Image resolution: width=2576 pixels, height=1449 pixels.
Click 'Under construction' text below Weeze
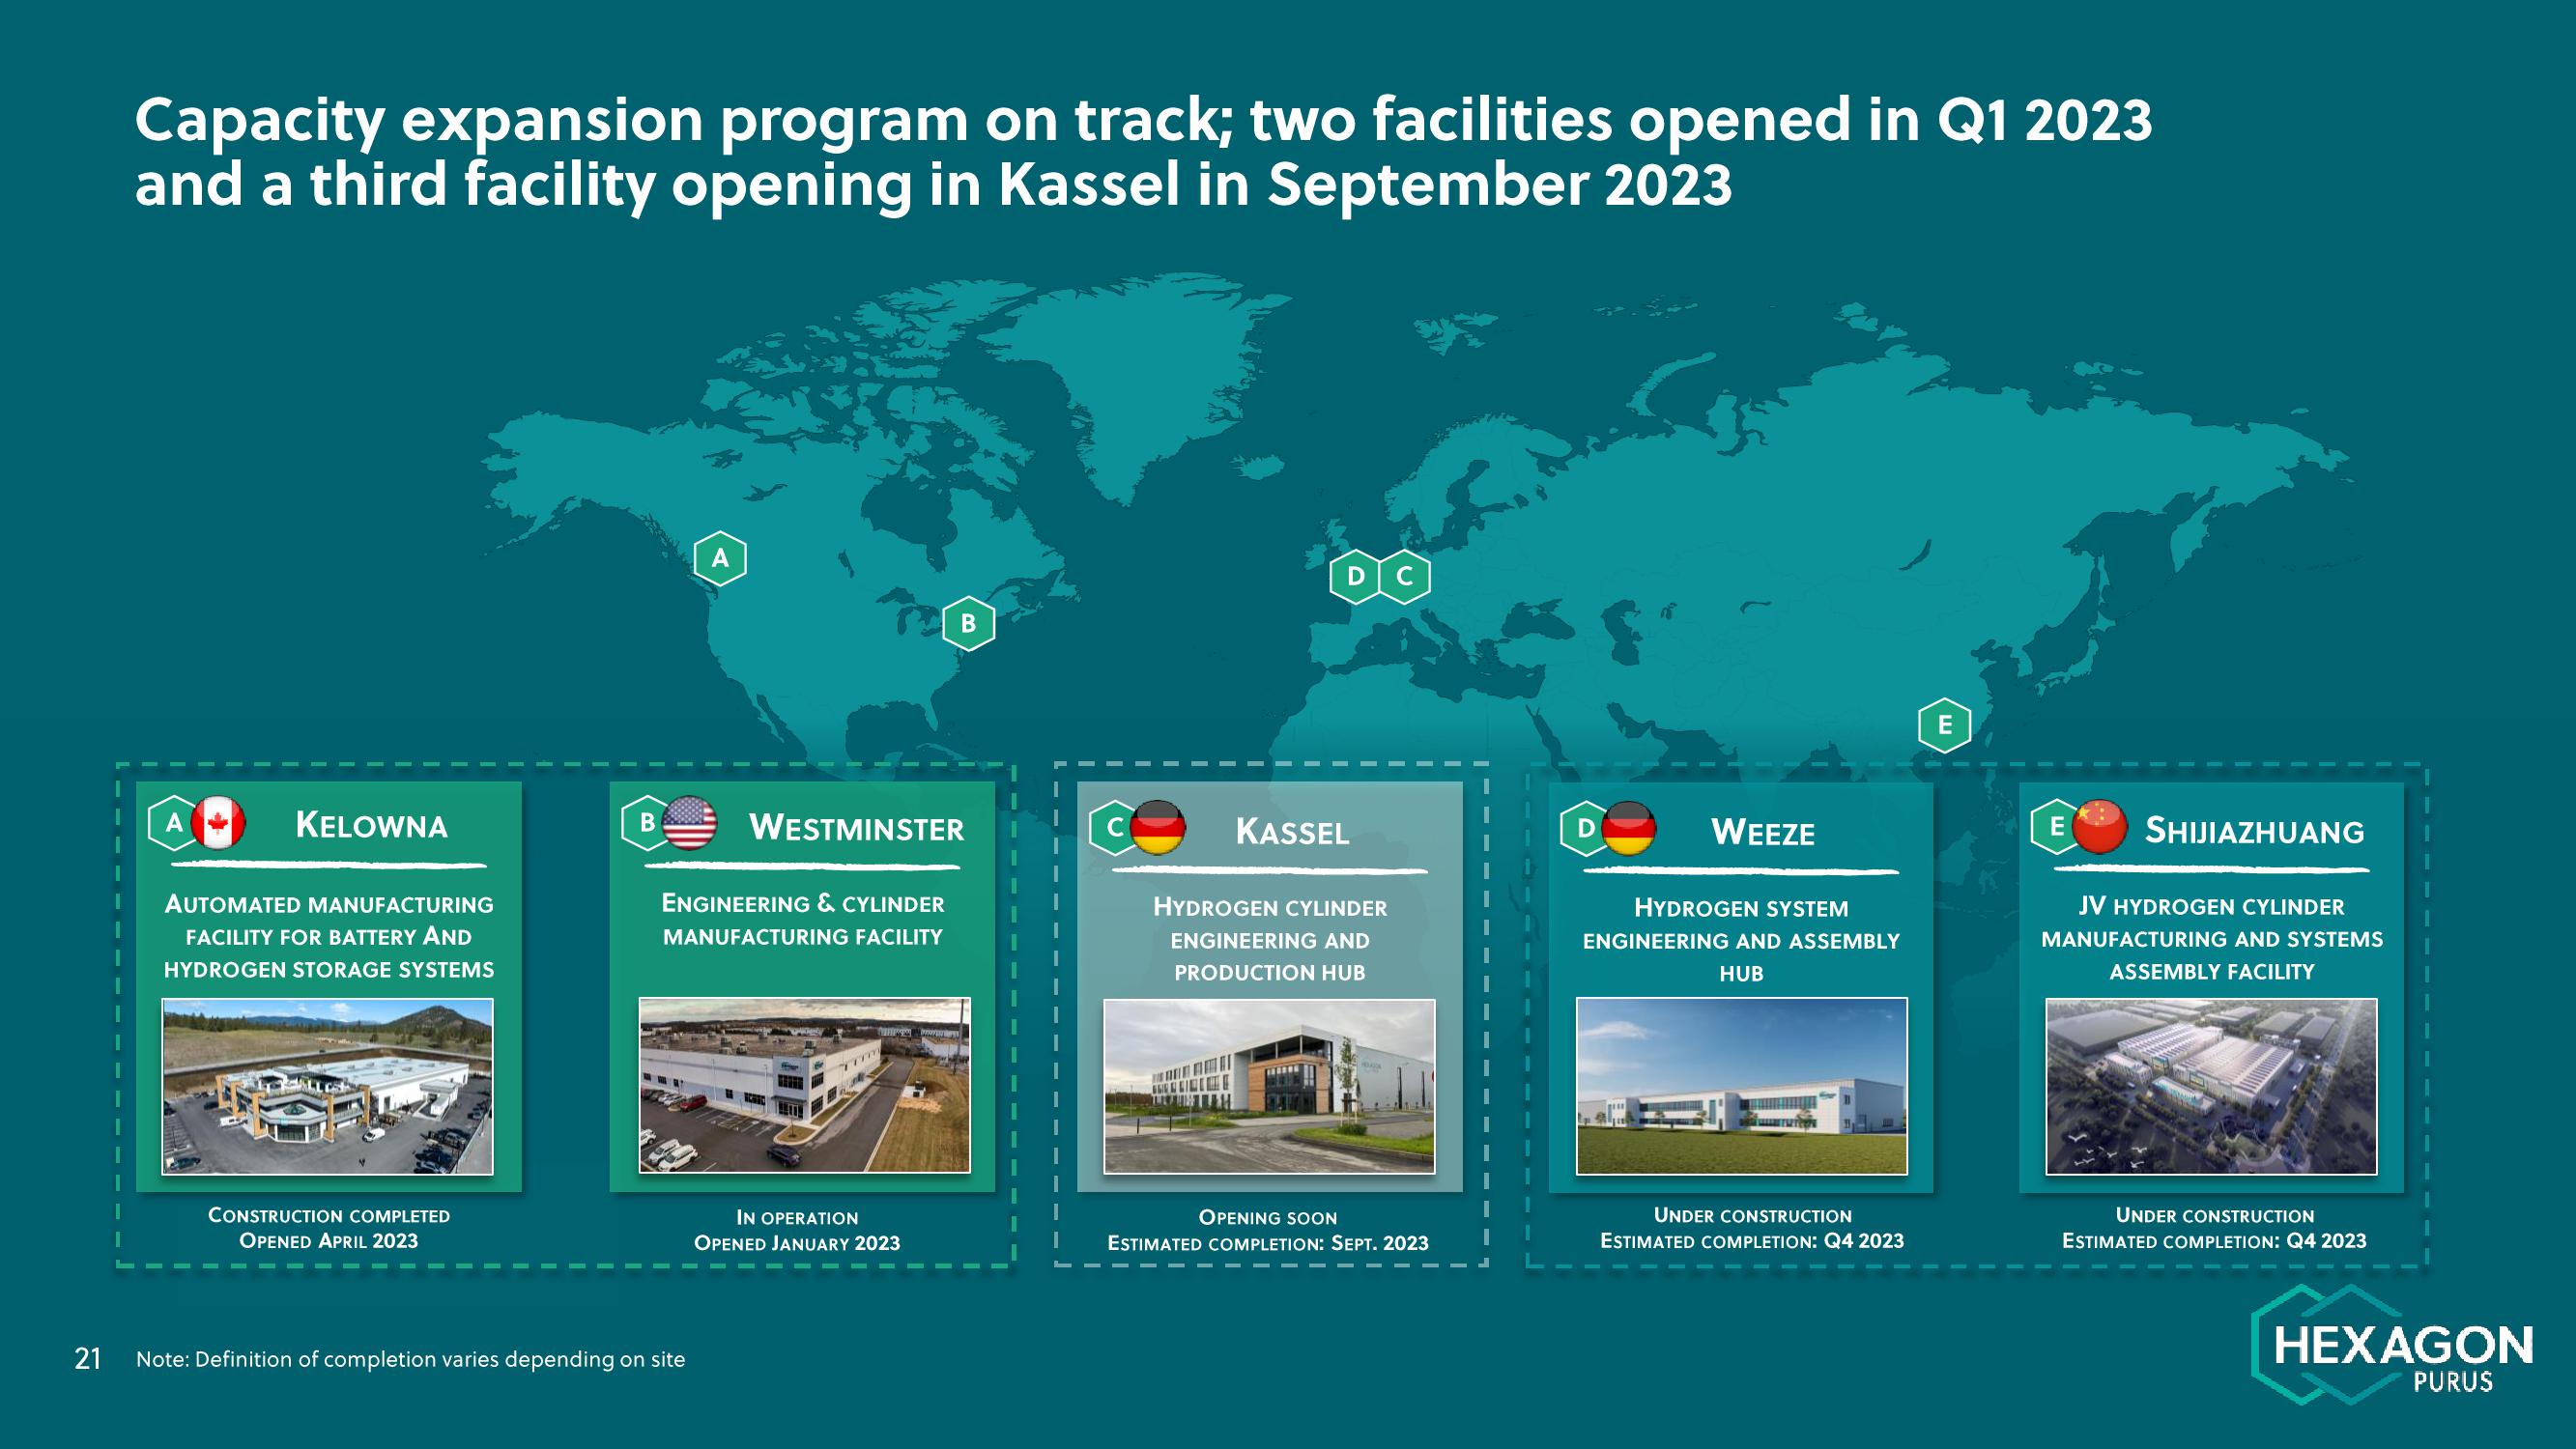coord(1752,1215)
